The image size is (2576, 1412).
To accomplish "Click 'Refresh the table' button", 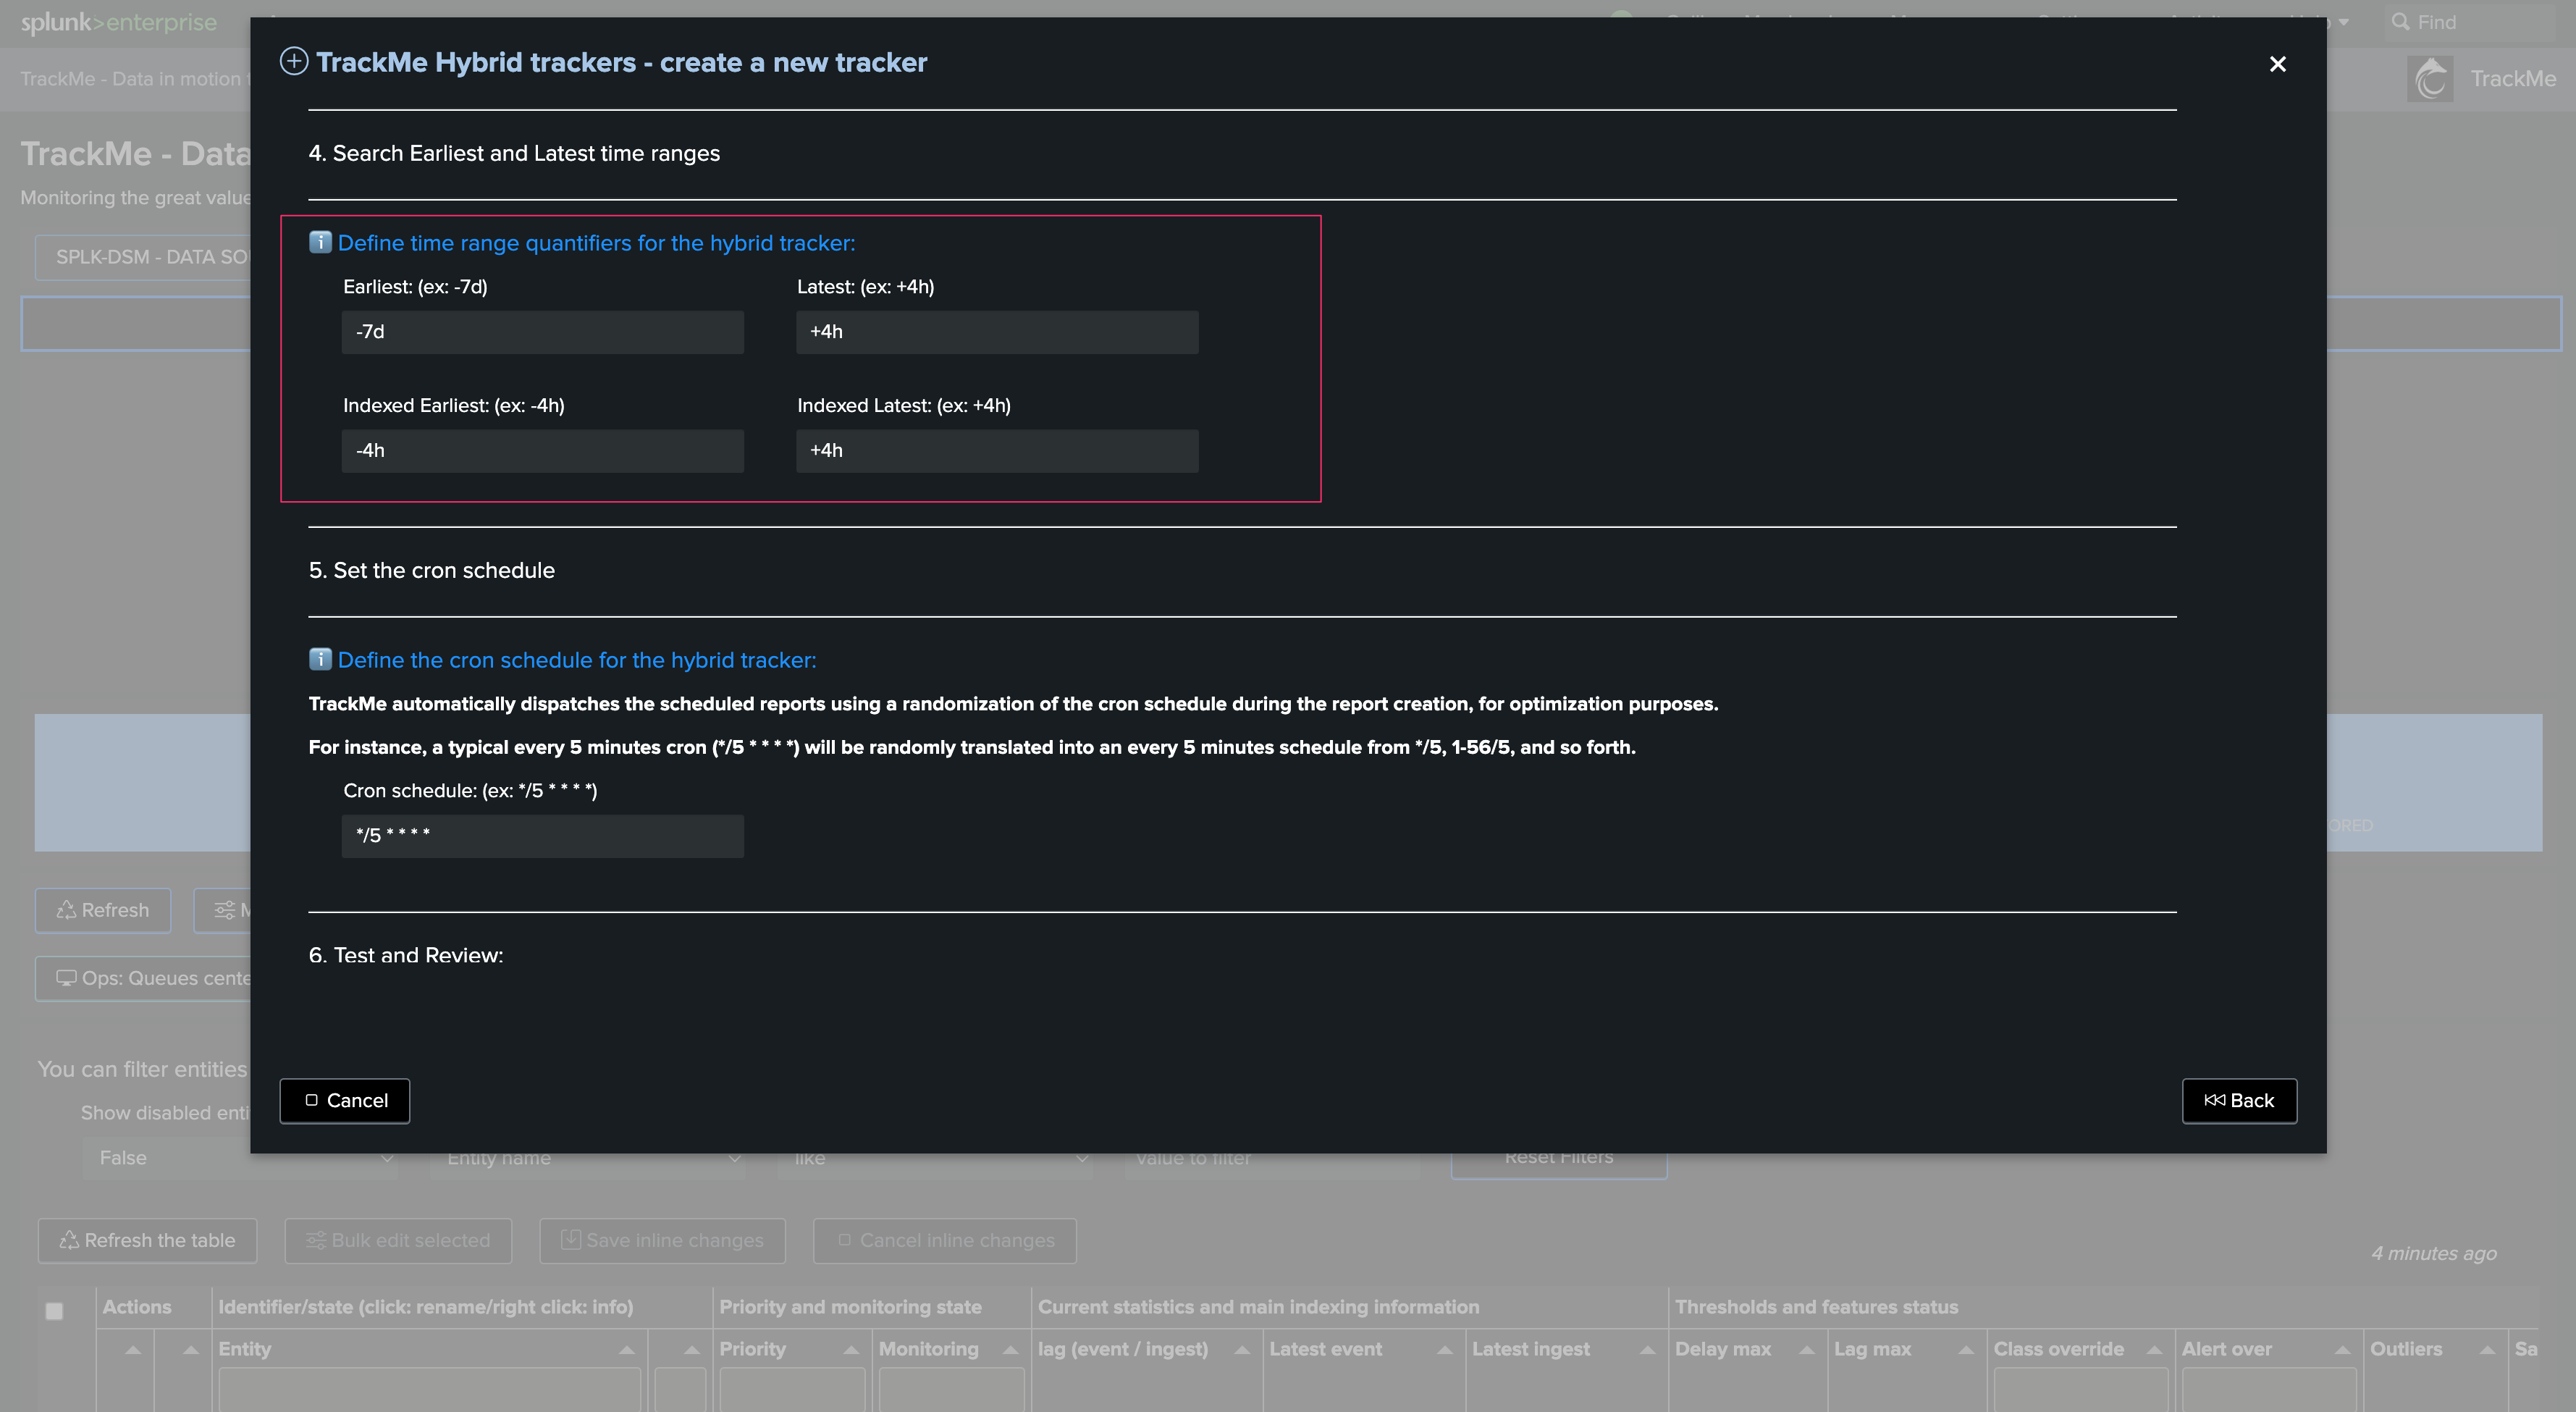I will [x=147, y=1241].
